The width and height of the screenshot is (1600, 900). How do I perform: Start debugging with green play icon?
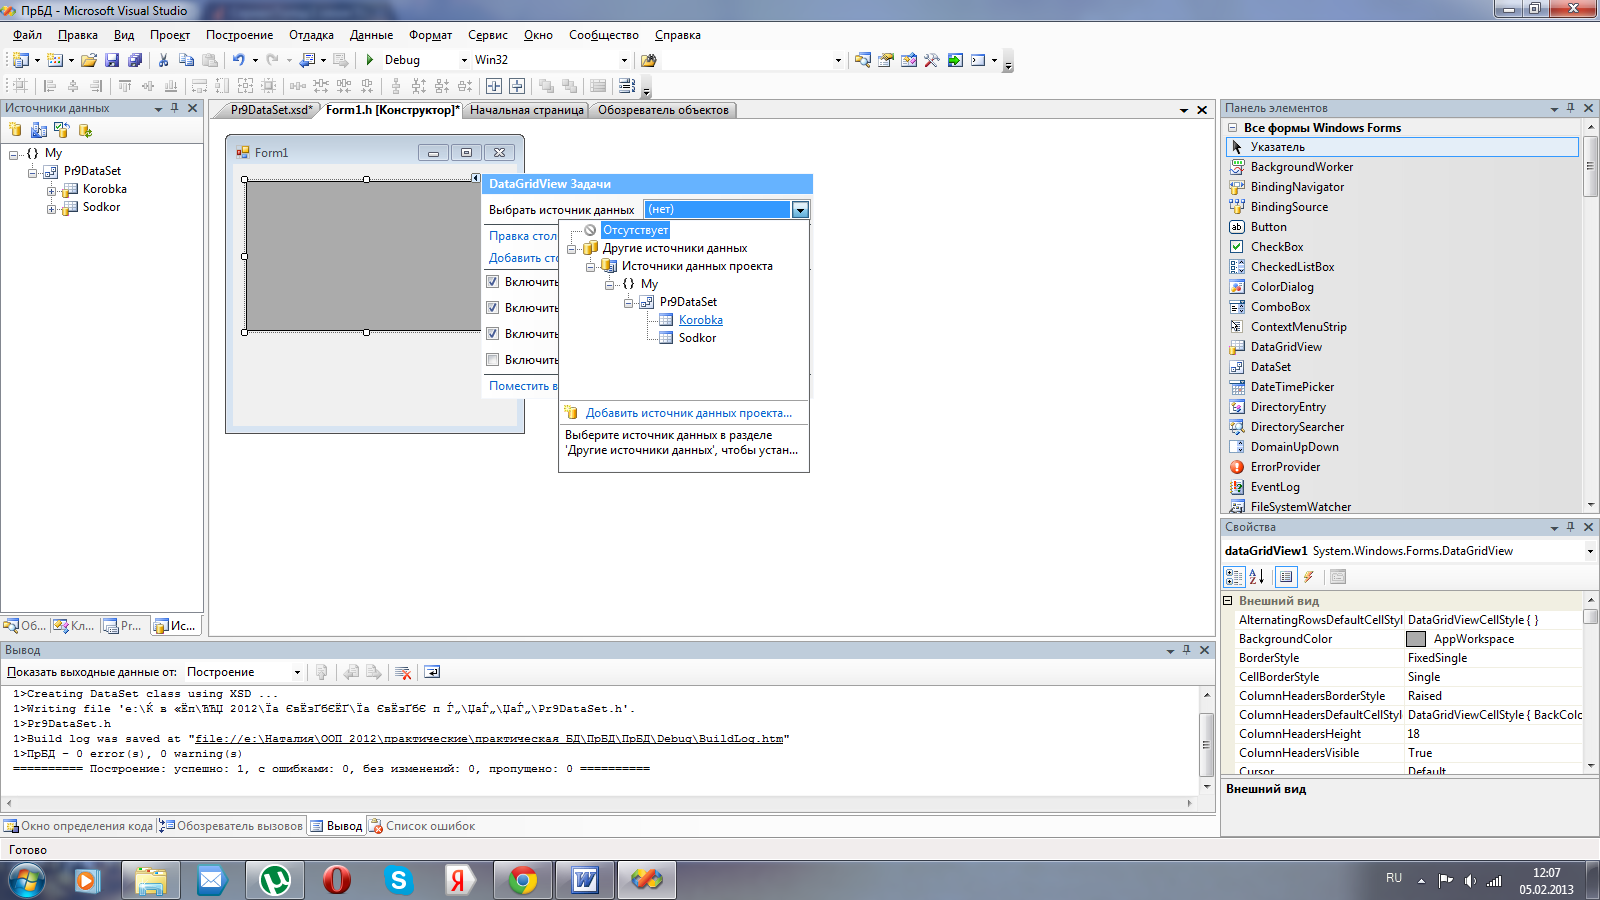click(x=370, y=60)
